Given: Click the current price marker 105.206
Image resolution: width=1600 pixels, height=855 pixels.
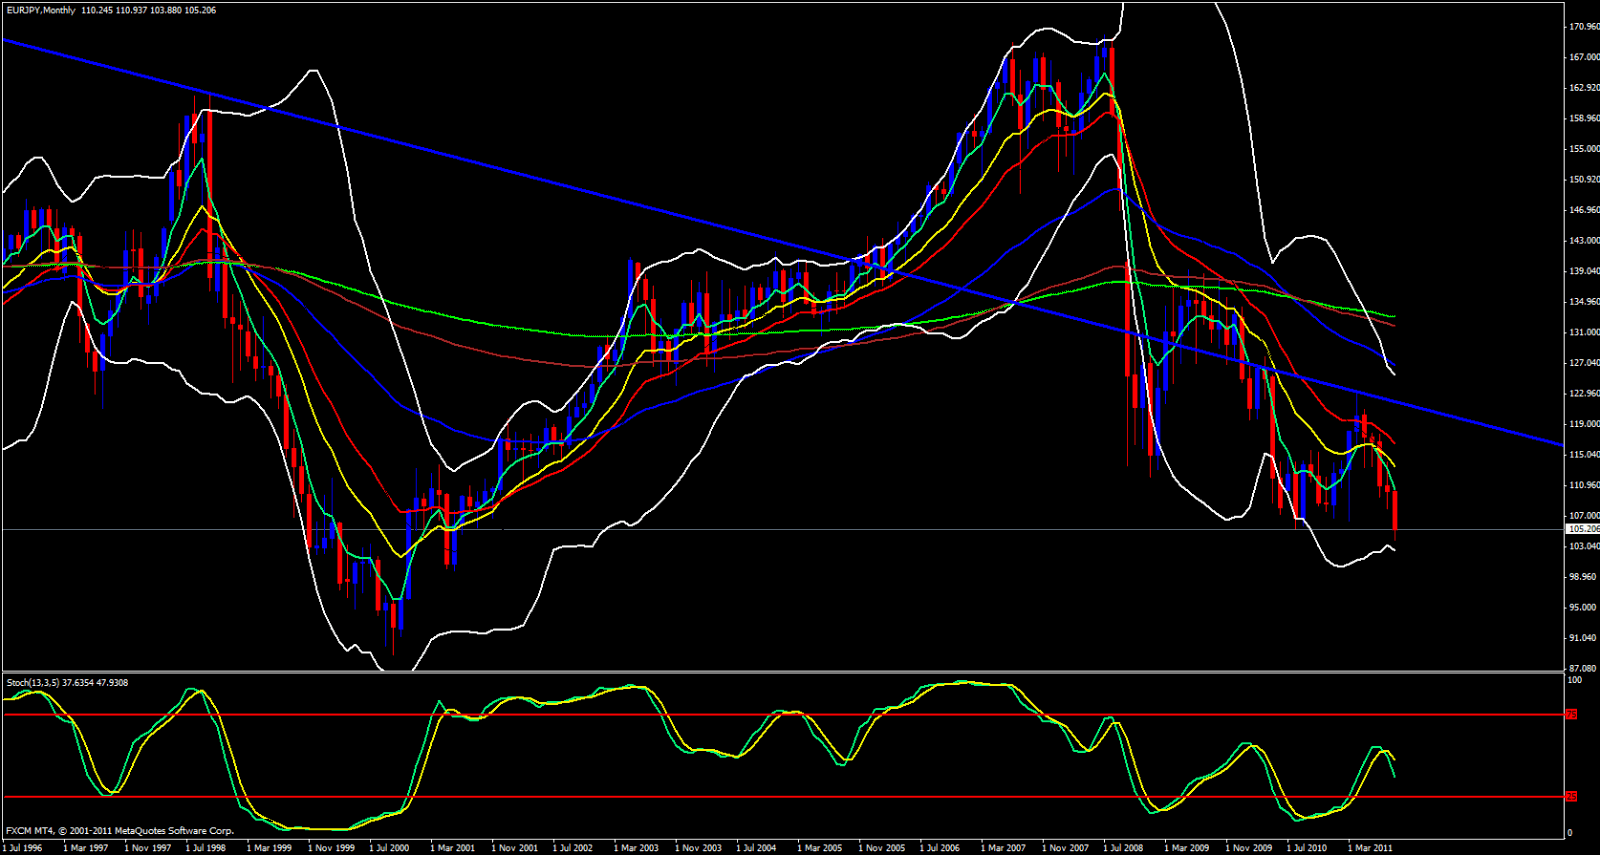Looking at the screenshot, I should [1582, 529].
